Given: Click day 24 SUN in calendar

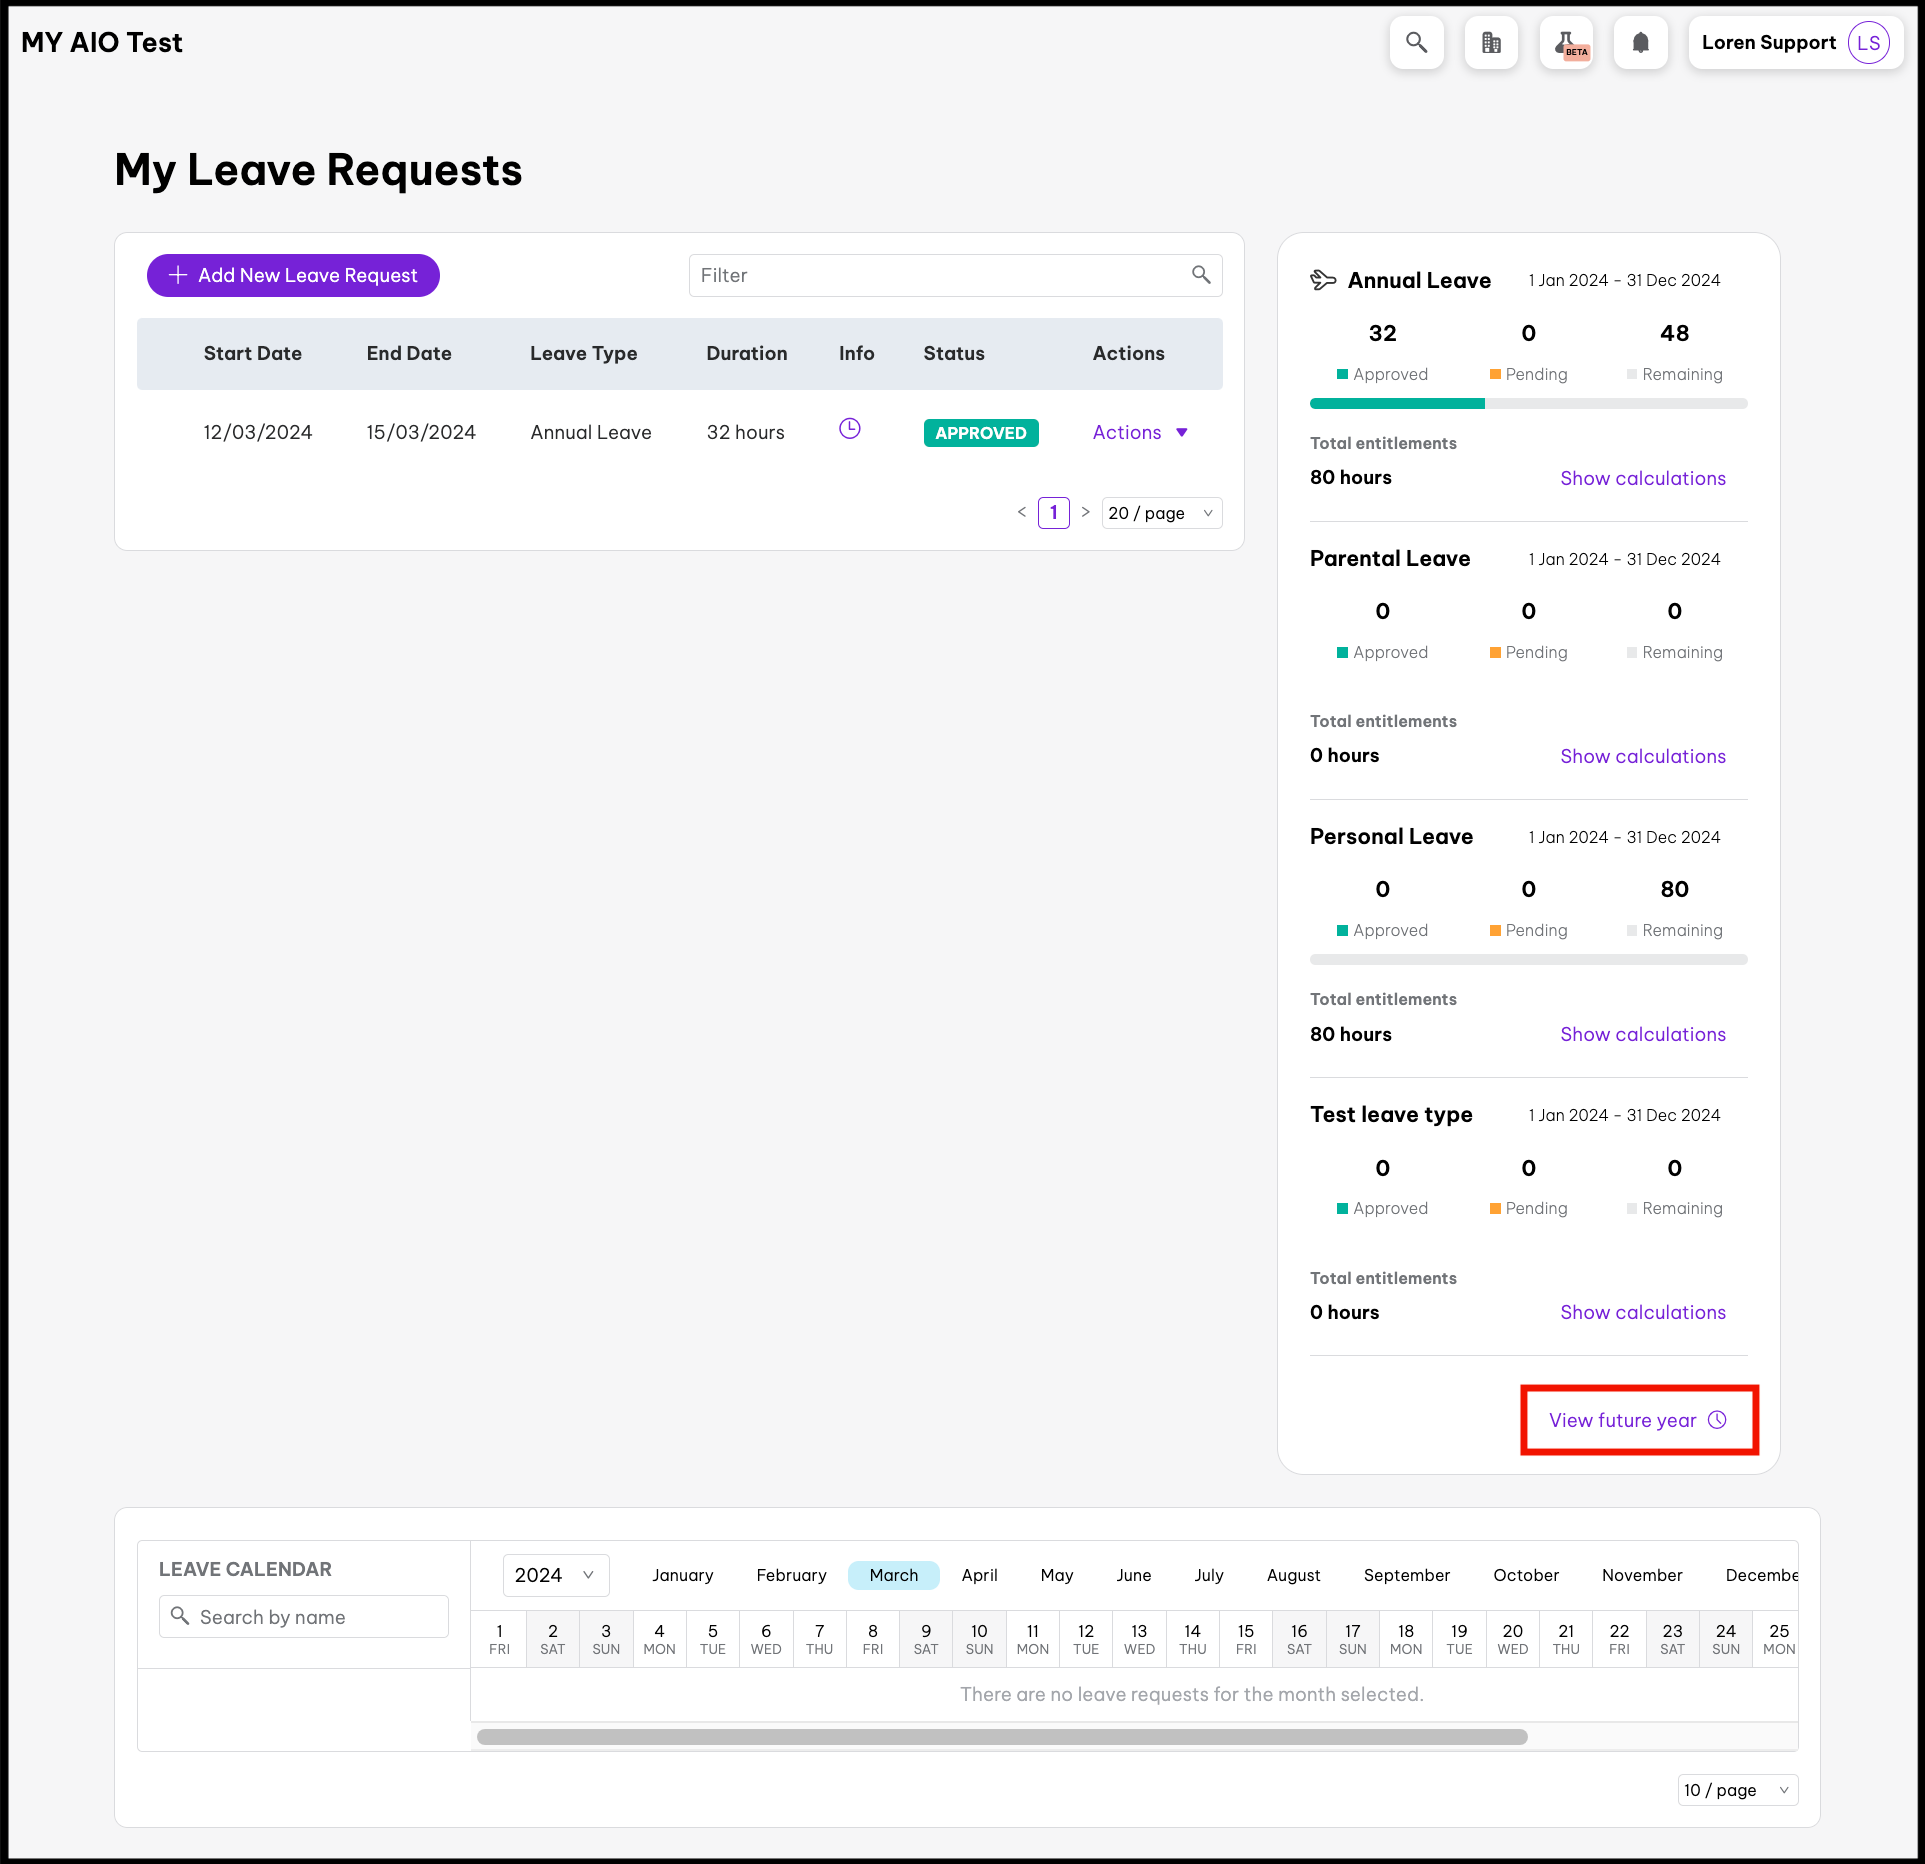Looking at the screenshot, I should coord(1726,1639).
